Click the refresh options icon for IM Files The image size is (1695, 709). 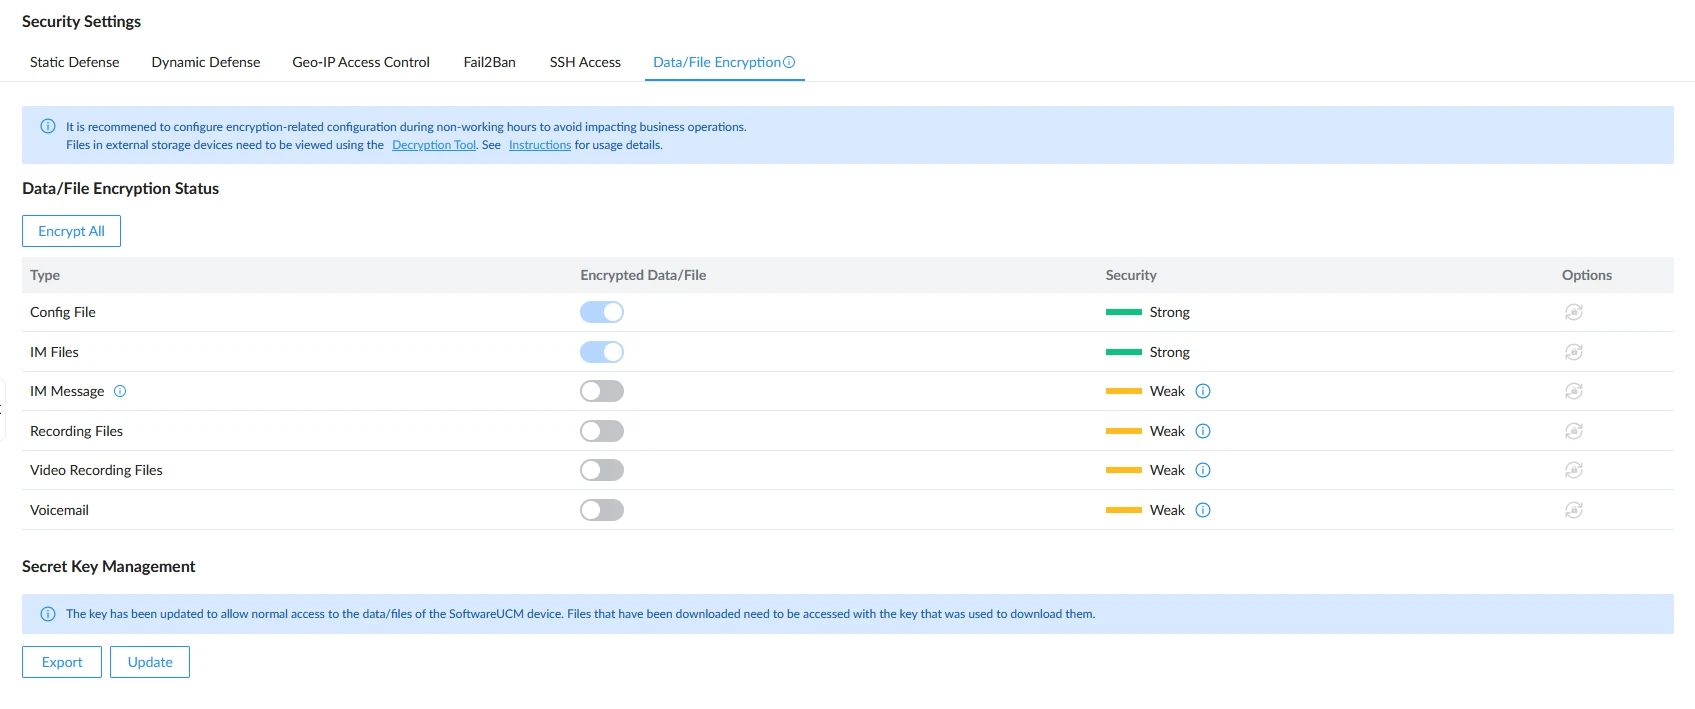tap(1573, 352)
